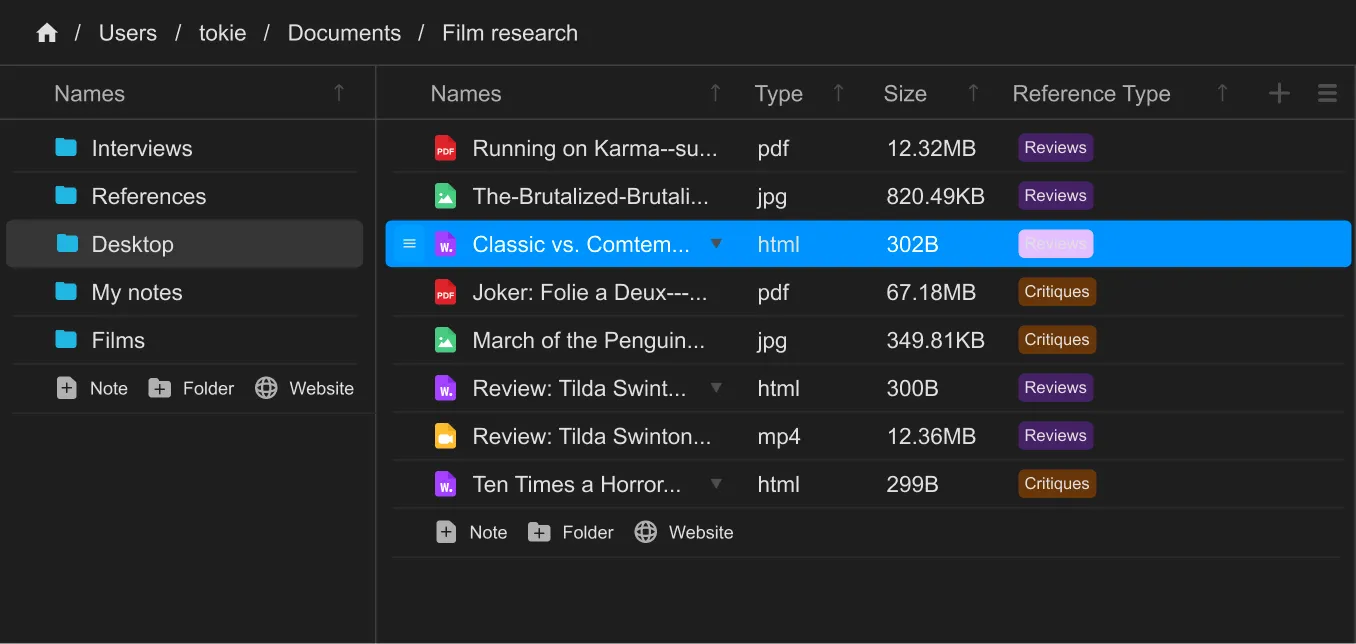Viewport: 1356px width, 644px height.
Task: Click the home icon in breadcrumb
Action: tap(47, 33)
